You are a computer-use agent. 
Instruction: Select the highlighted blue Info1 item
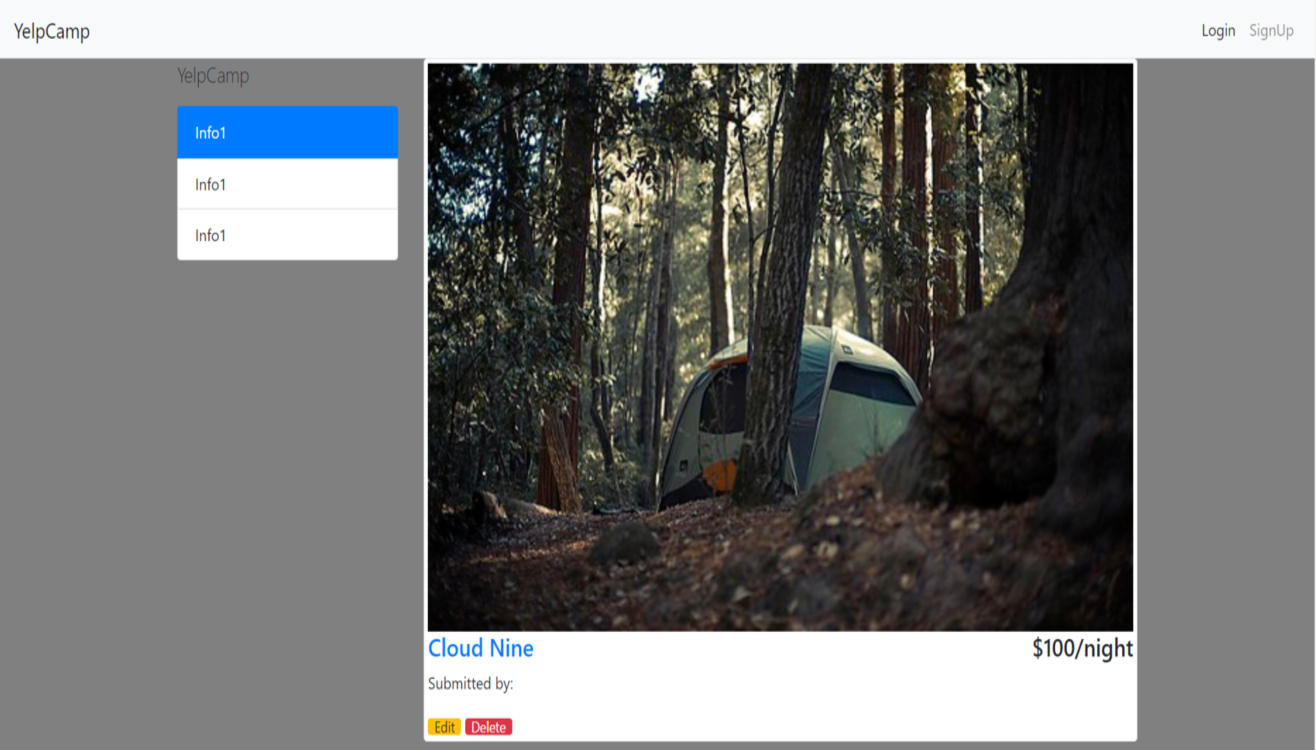(287, 133)
